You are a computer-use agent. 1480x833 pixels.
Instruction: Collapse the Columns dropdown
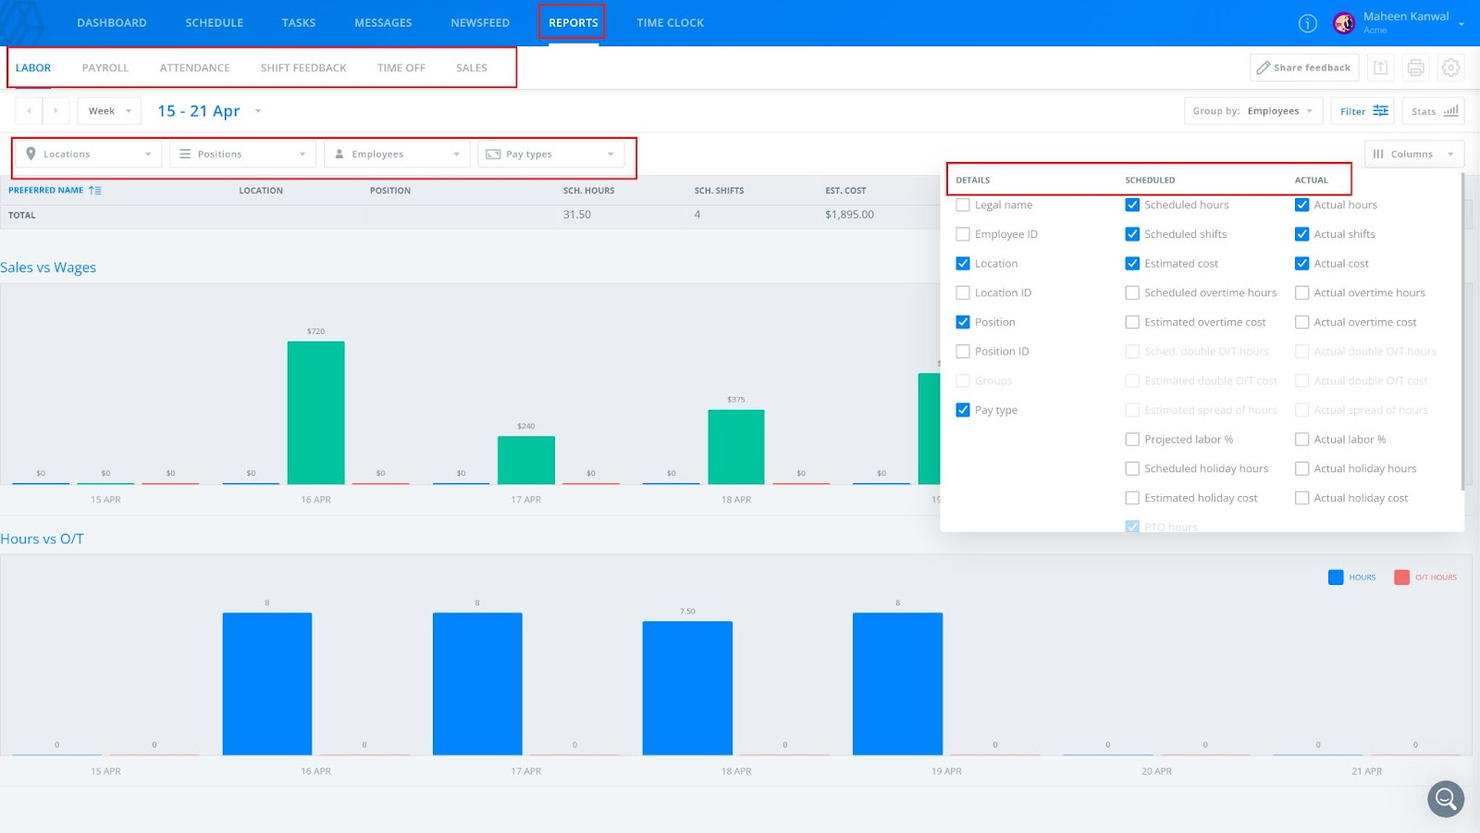1414,154
